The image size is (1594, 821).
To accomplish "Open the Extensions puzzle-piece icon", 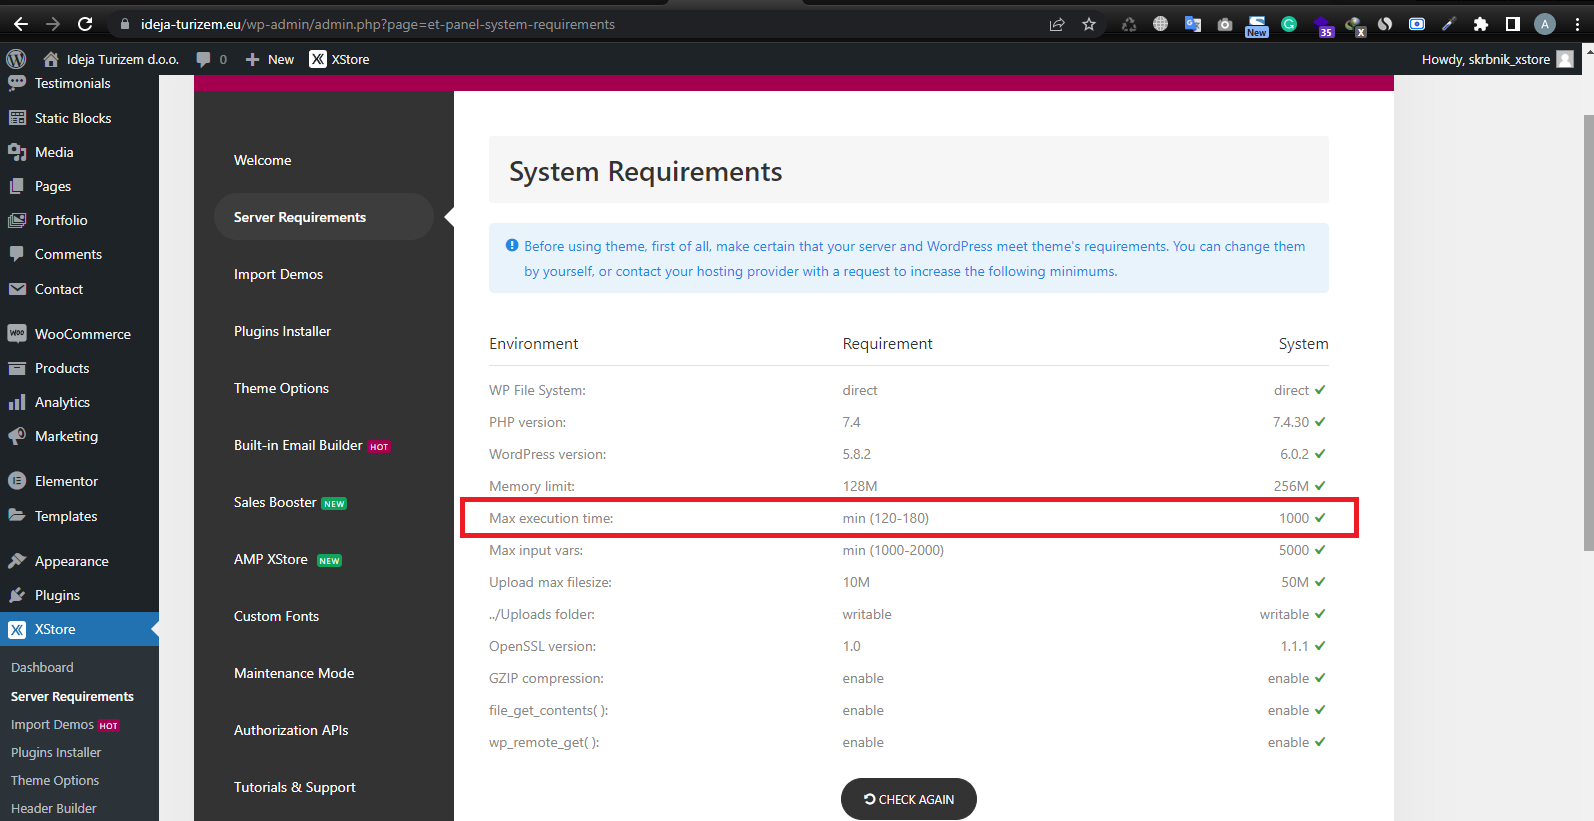I will 1481,24.
